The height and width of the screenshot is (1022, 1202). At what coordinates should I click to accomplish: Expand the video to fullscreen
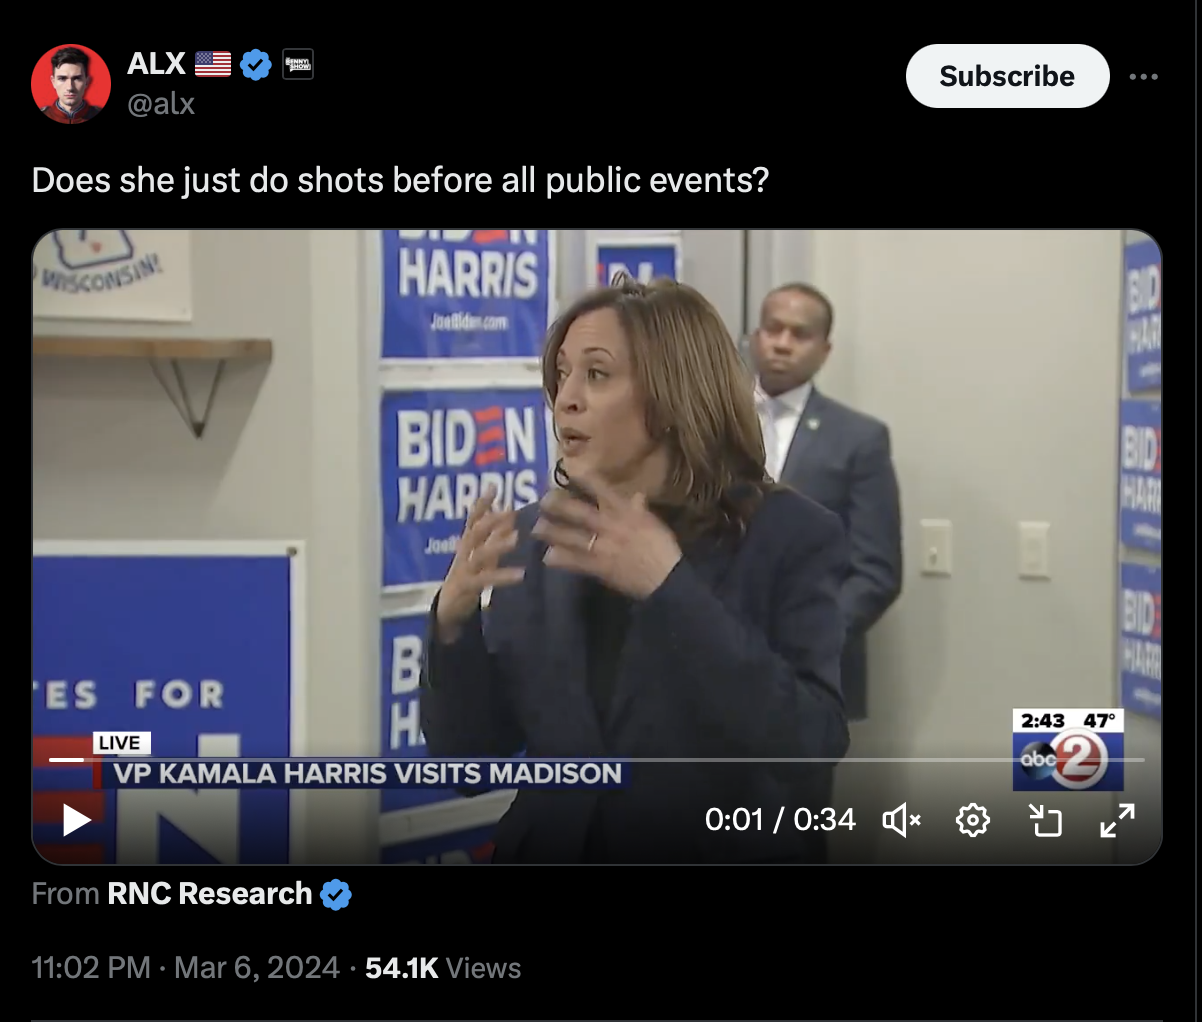pos(1117,821)
